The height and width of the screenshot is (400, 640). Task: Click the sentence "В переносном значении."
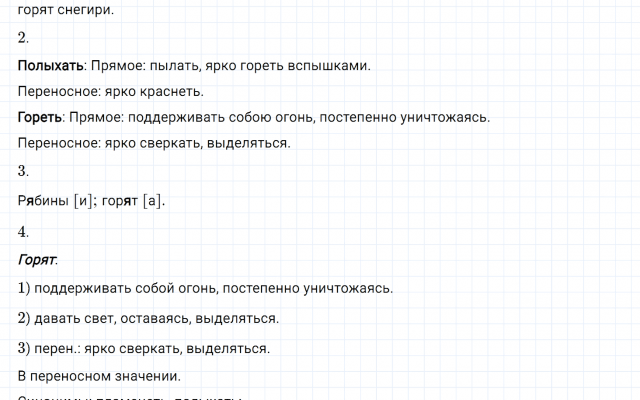pos(99,376)
